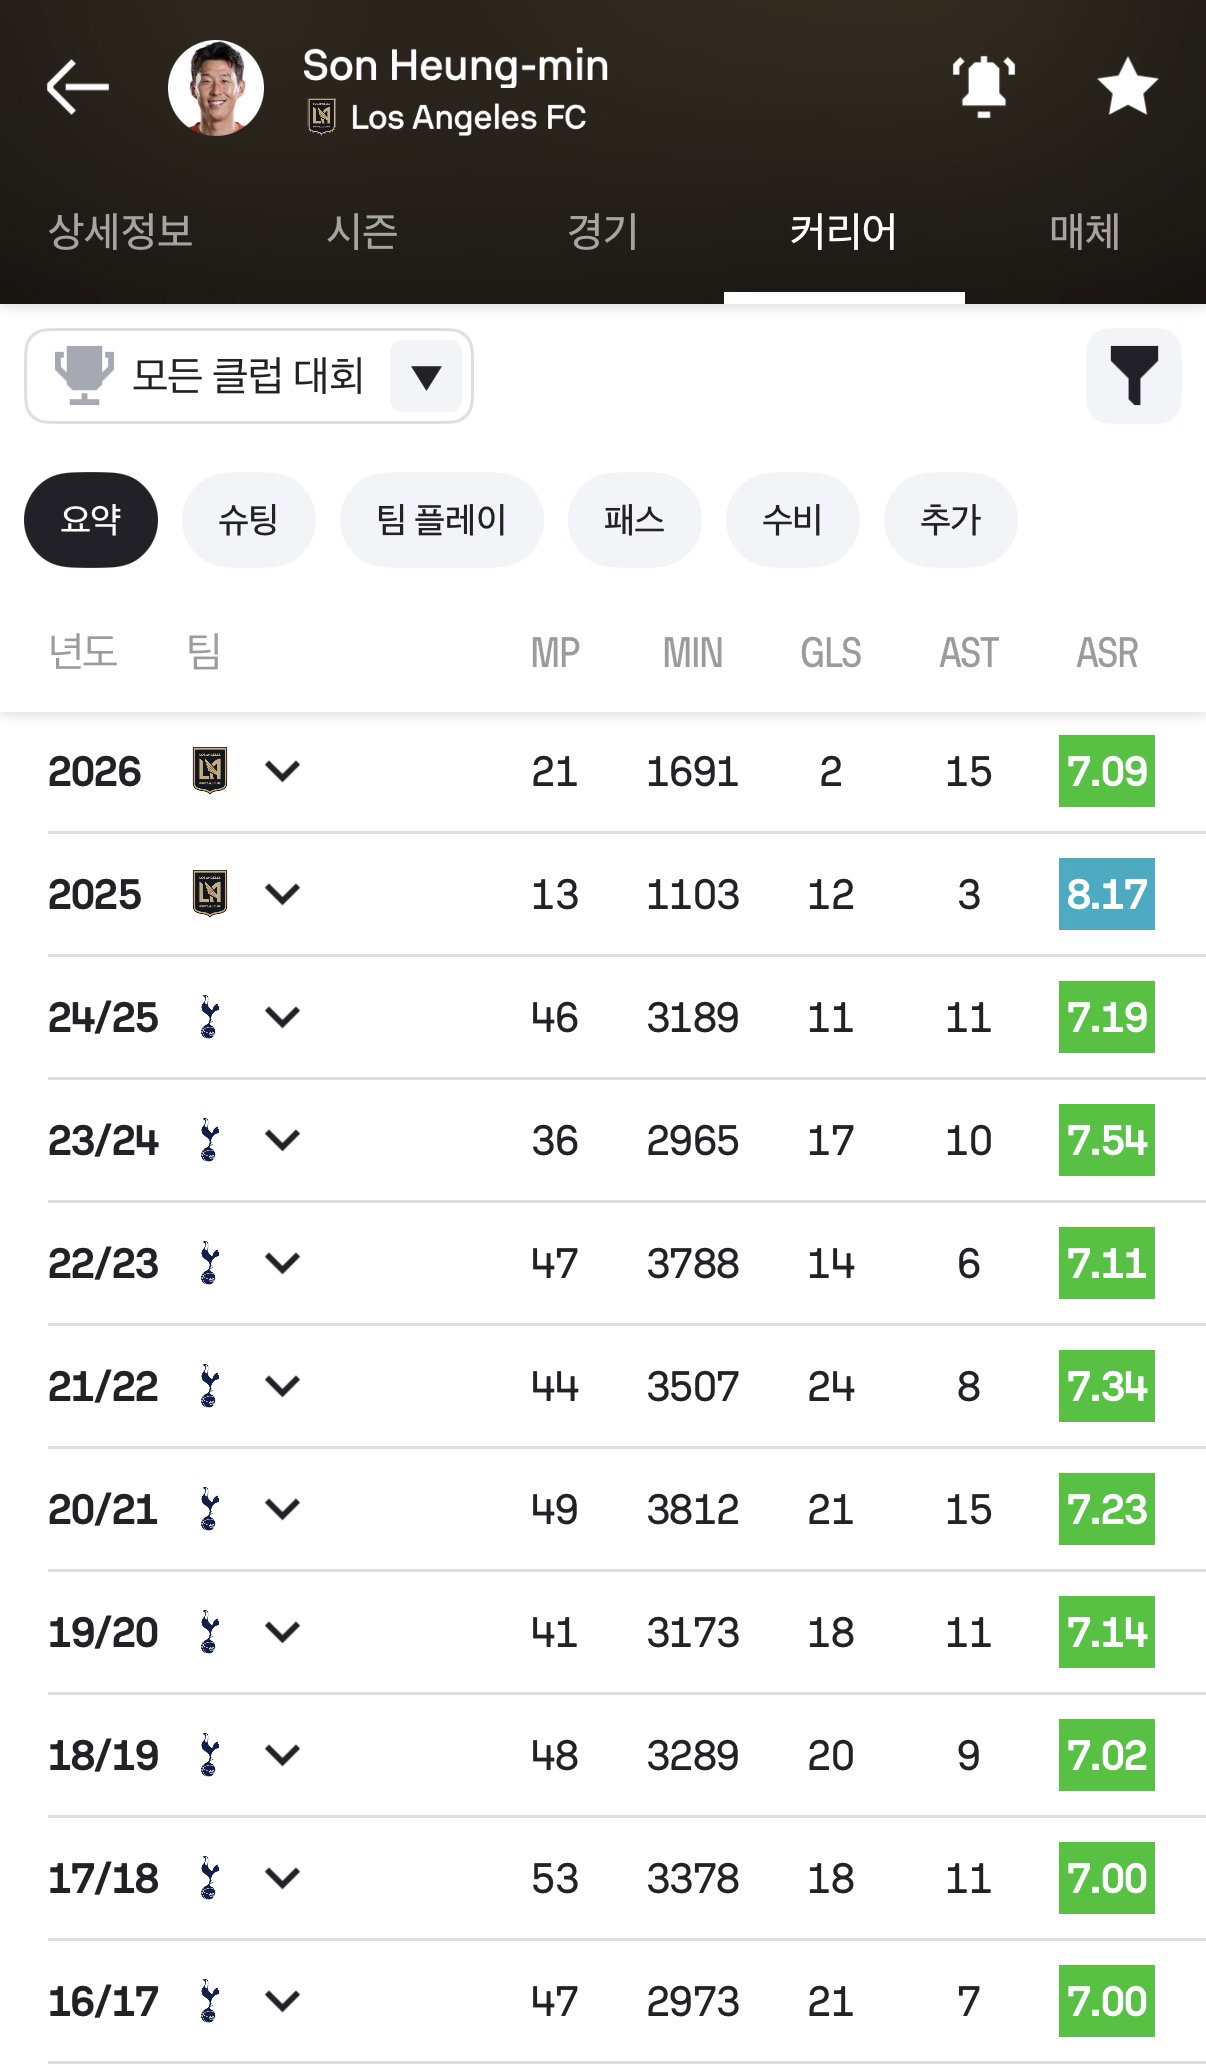Tap the back arrow icon
Screen dimensions: 1206x2067
coord(77,87)
